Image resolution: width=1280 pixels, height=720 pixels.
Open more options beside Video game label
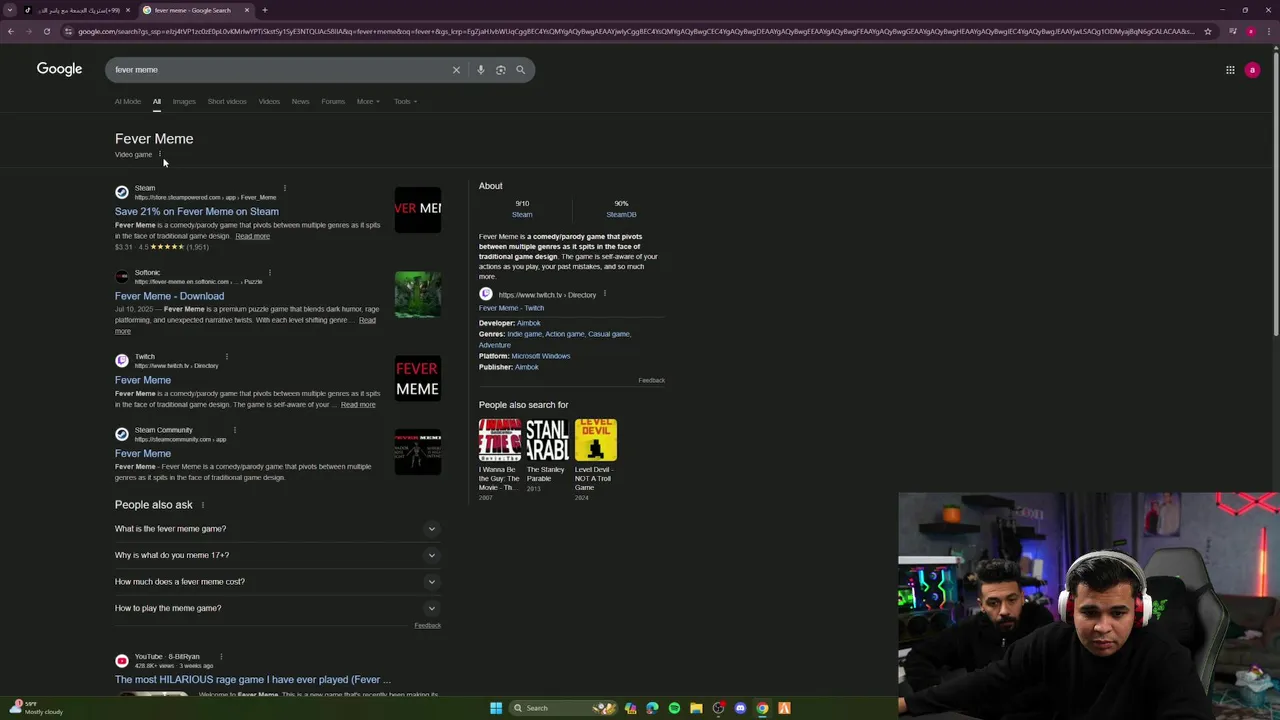(159, 154)
